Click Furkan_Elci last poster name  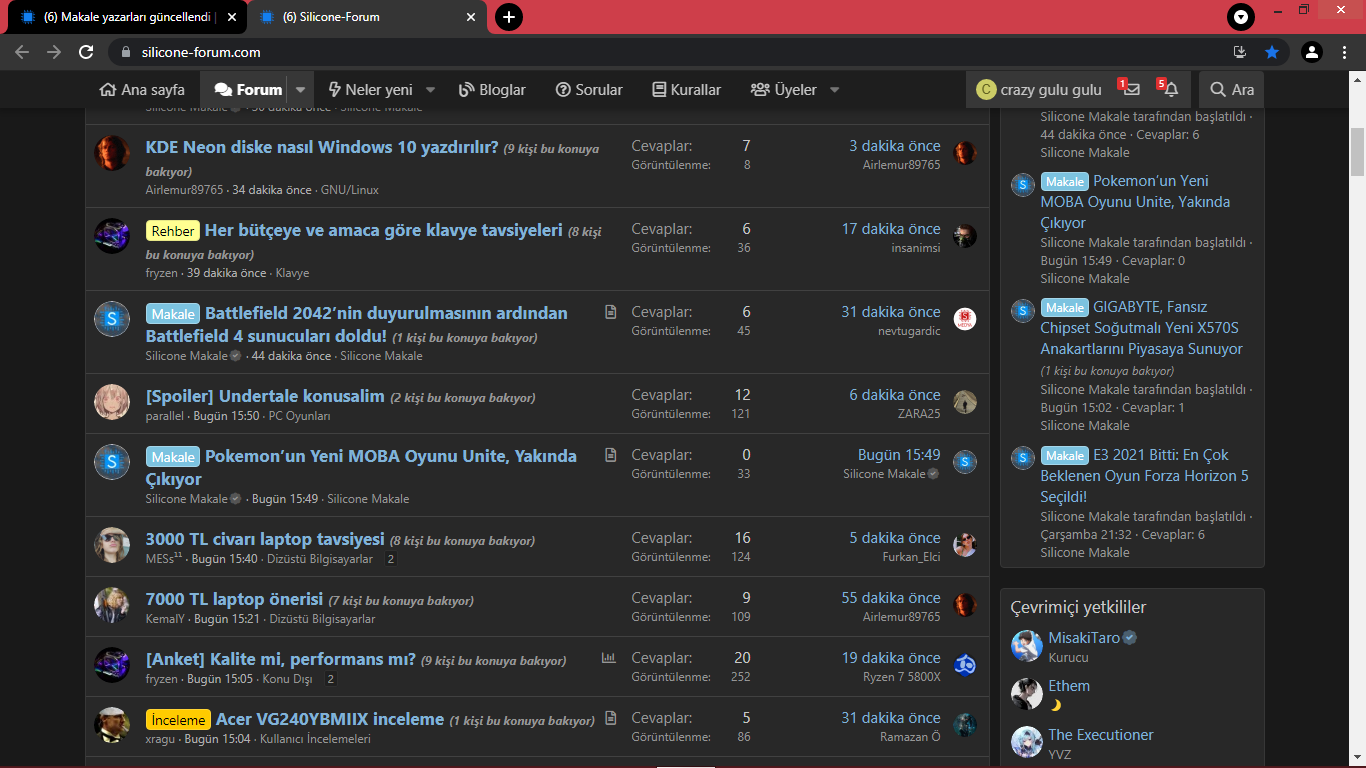pyautogui.click(x=911, y=557)
